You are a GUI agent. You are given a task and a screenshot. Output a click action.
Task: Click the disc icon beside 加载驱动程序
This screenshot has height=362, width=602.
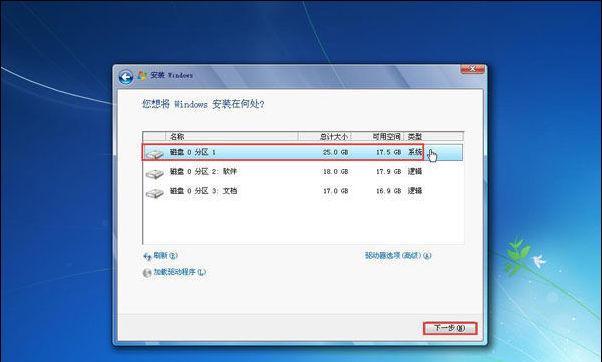147,273
